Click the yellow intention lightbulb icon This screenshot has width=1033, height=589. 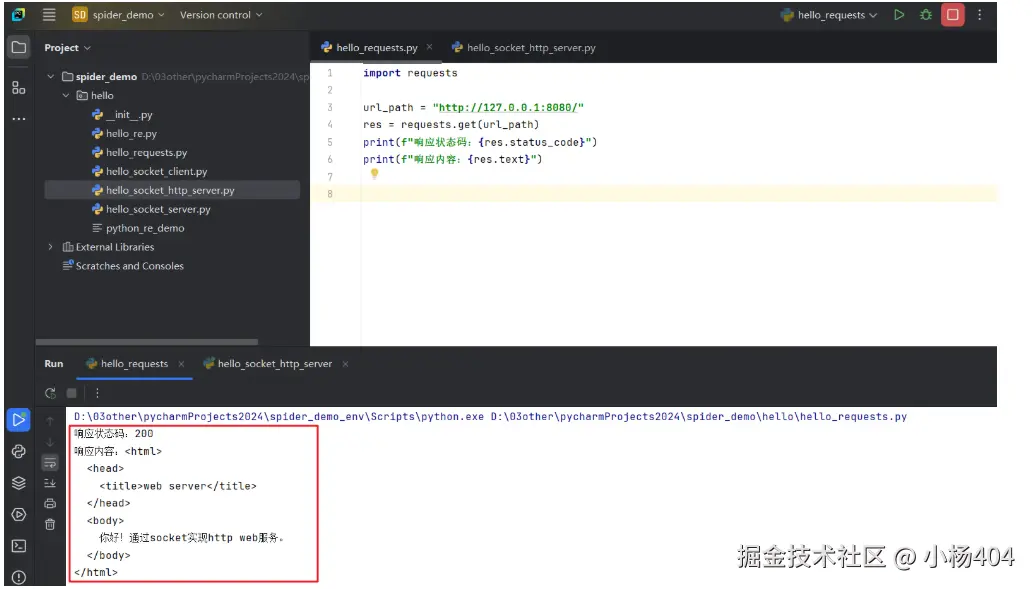coord(374,174)
